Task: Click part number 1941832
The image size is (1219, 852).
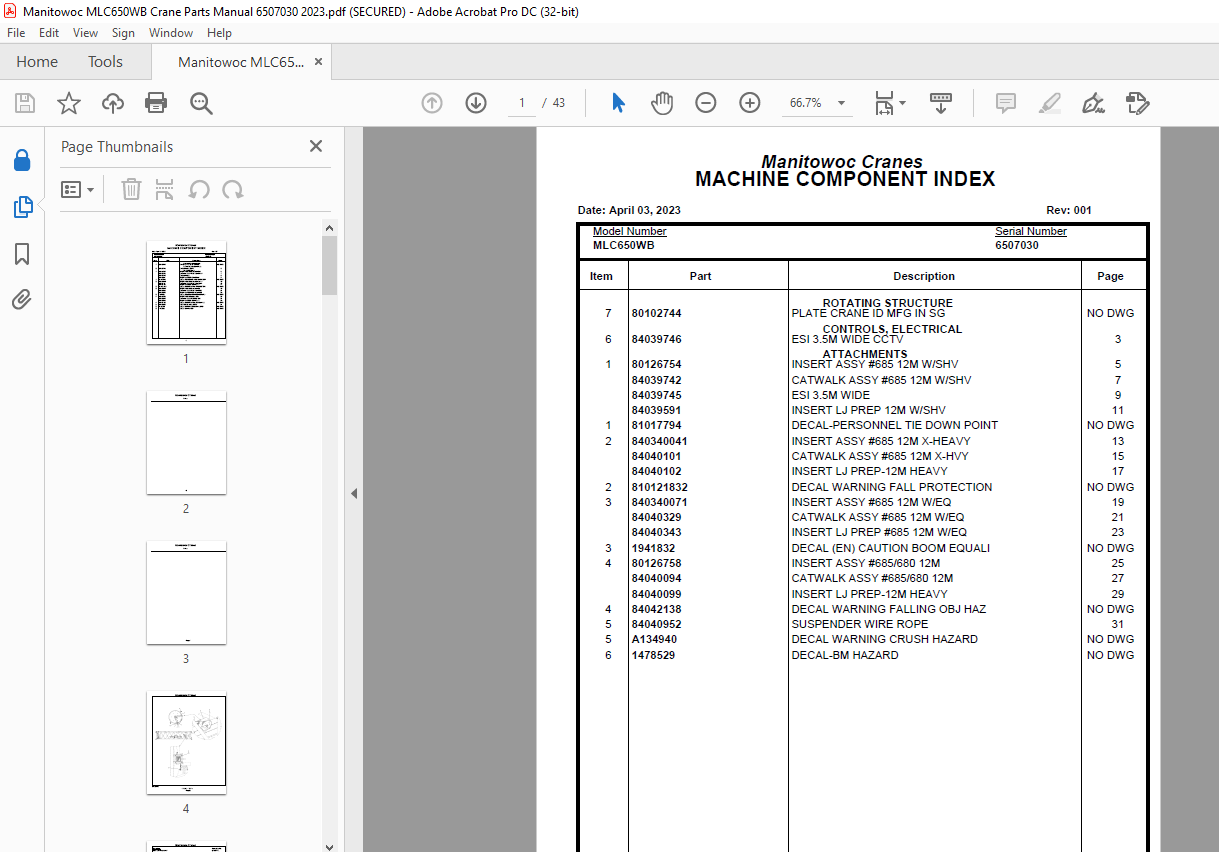Action: tap(653, 548)
